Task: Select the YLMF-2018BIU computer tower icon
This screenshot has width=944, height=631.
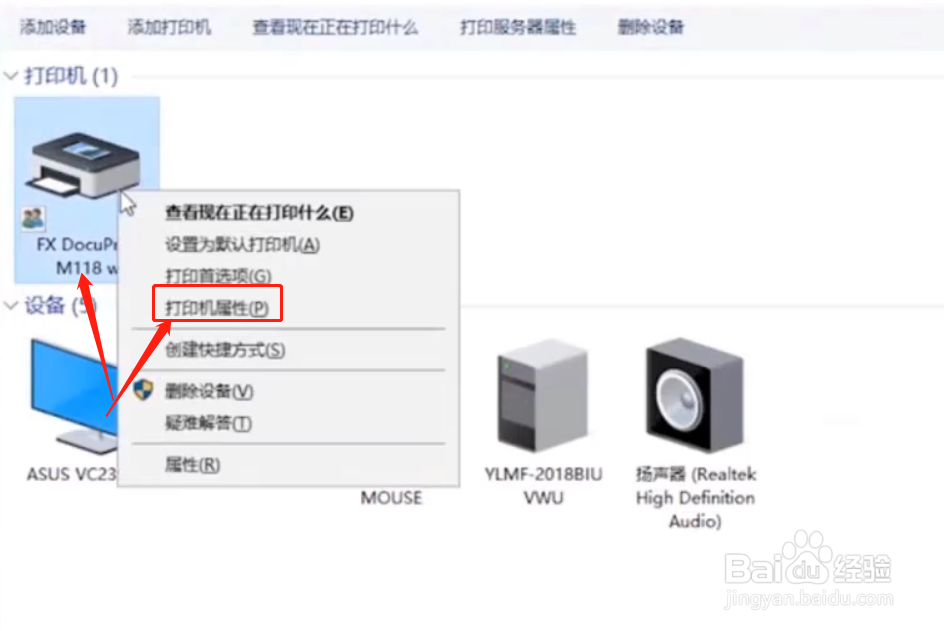Action: (542, 396)
